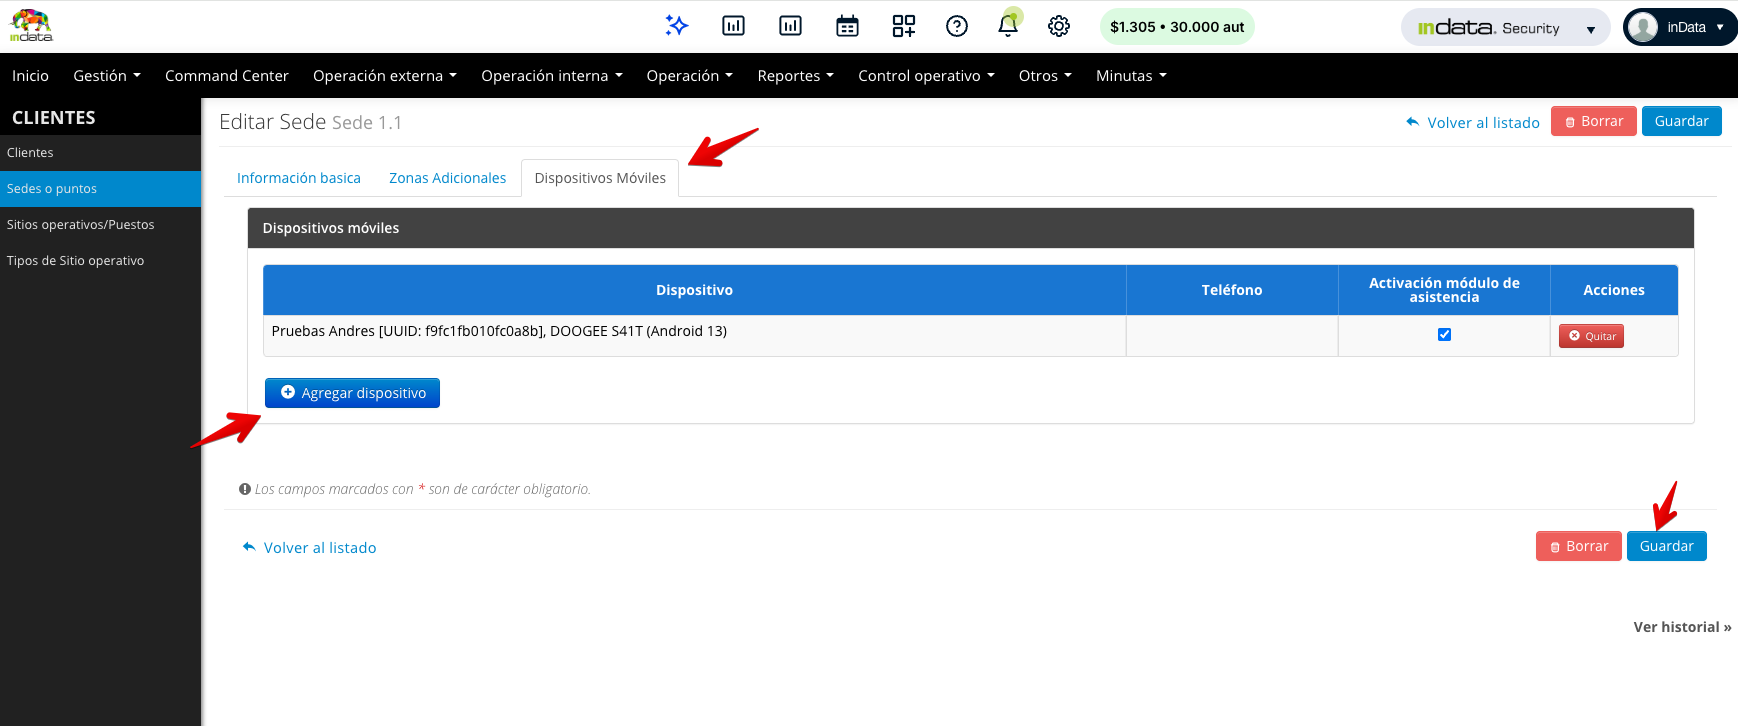The width and height of the screenshot is (1738, 726).
Task: Open the help question mark icon
Action: point(957,26)
